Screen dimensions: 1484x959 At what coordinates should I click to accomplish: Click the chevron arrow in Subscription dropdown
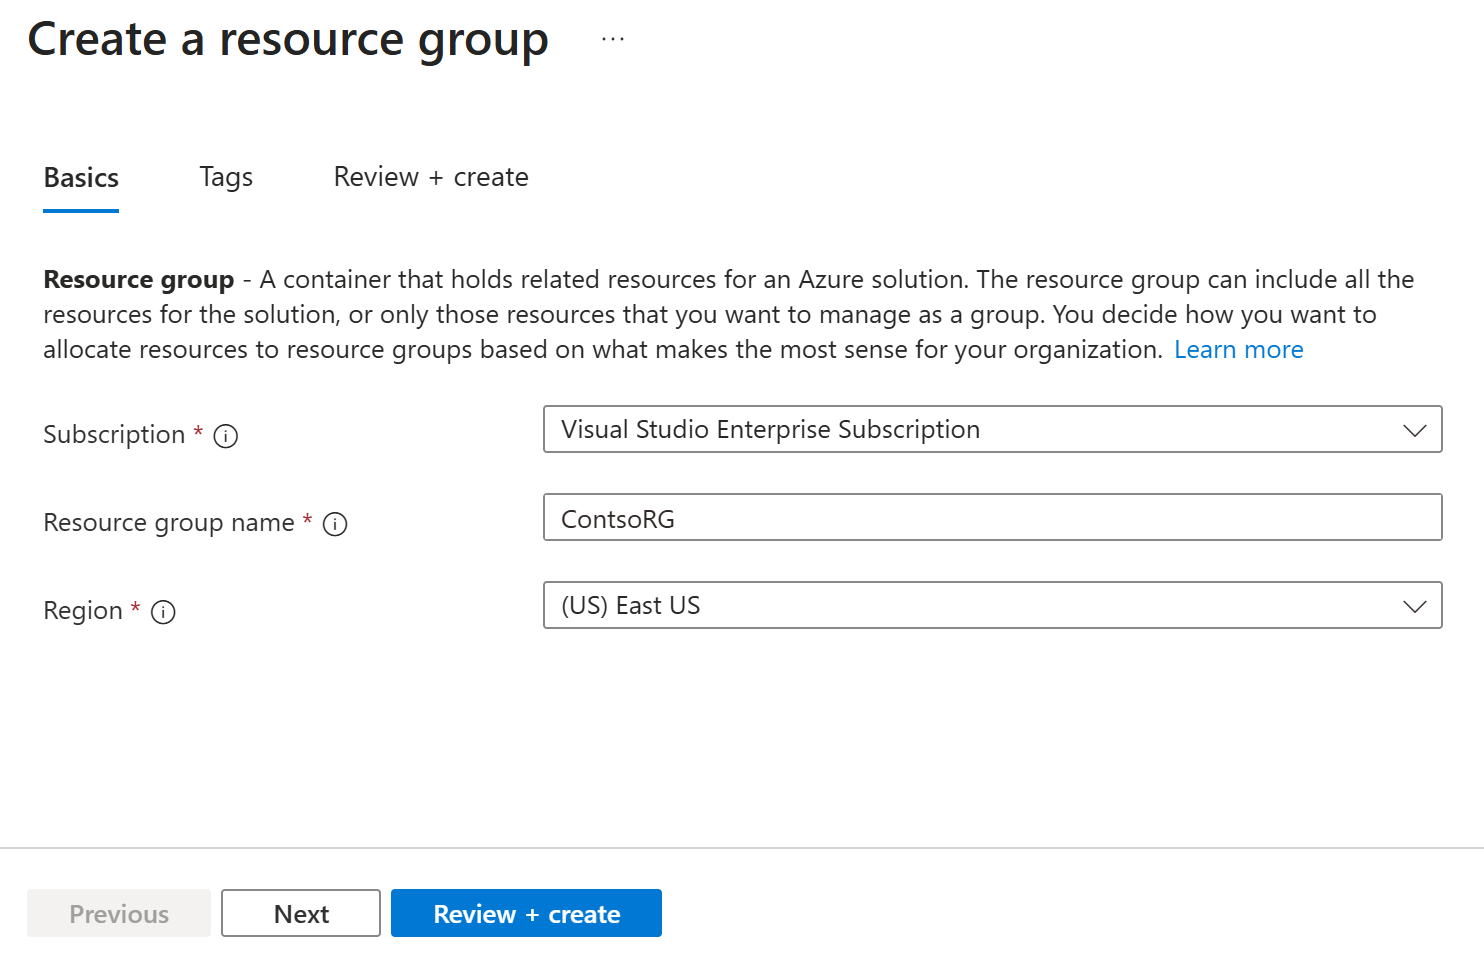click(x=1414, y=430)
